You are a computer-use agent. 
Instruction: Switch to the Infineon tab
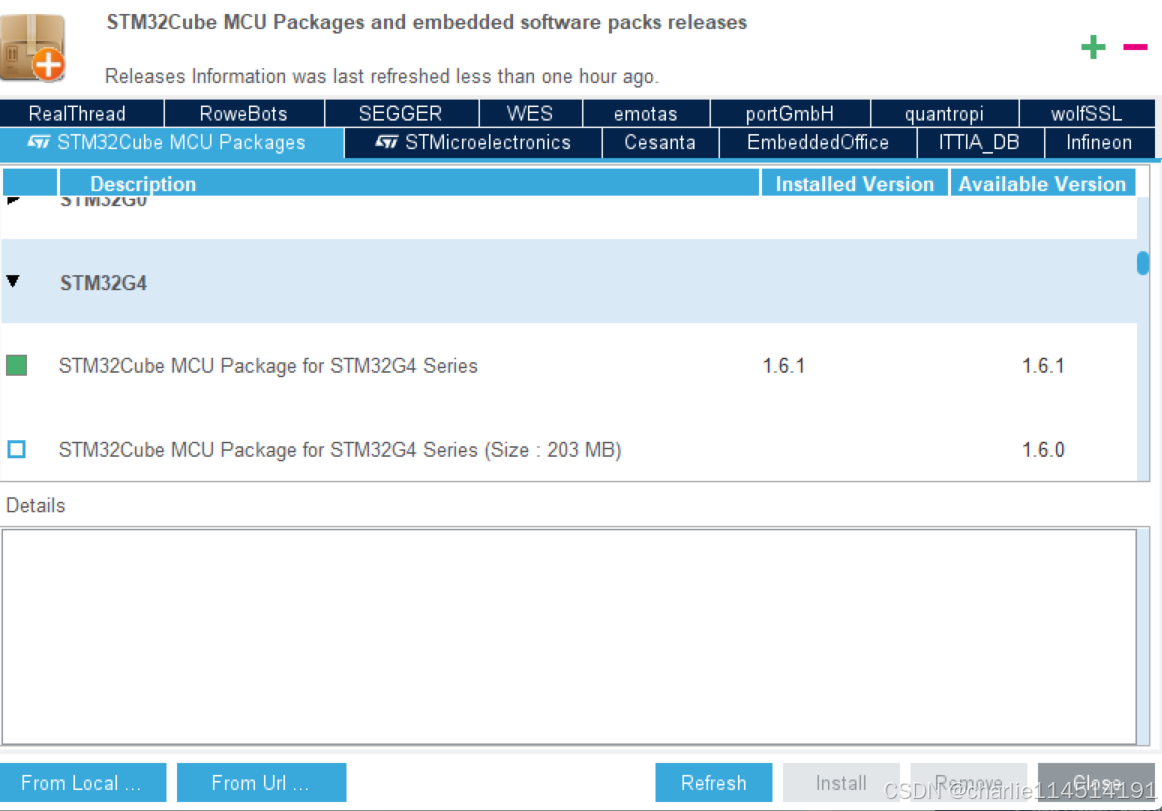(x=1100, y=142)
